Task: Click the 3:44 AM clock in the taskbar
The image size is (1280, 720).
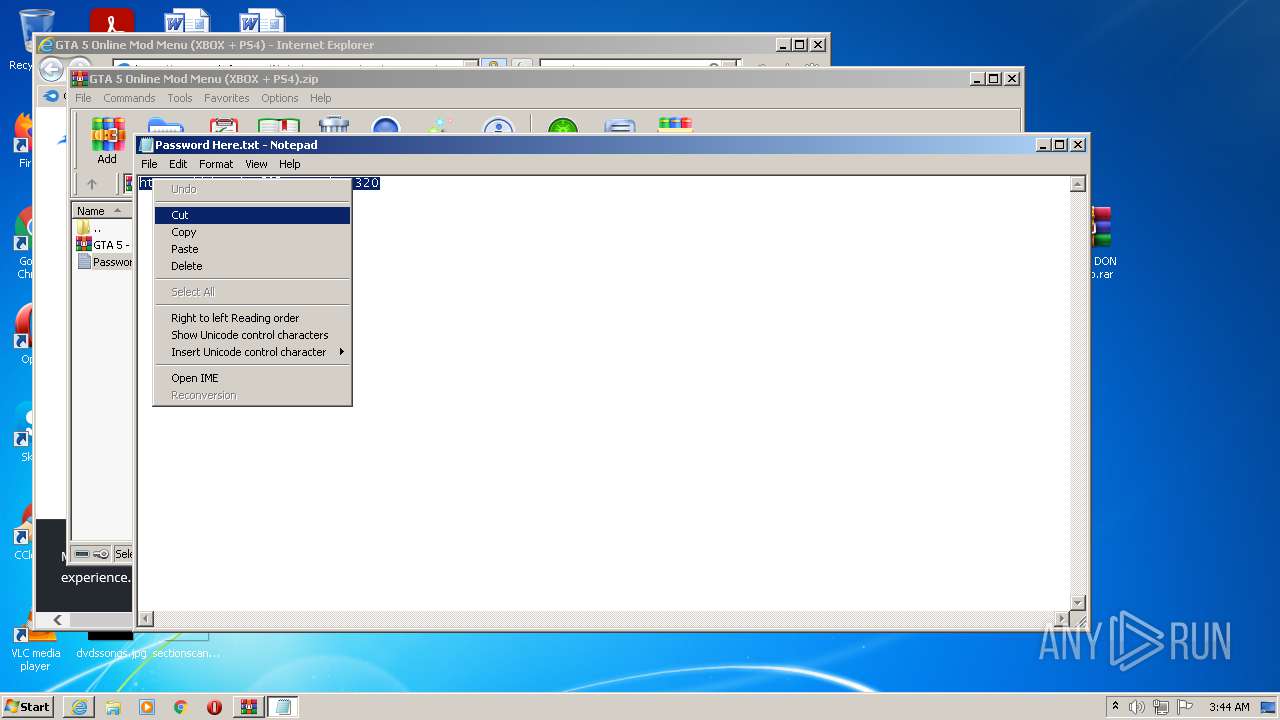Action: click(x=1229, y=707)
